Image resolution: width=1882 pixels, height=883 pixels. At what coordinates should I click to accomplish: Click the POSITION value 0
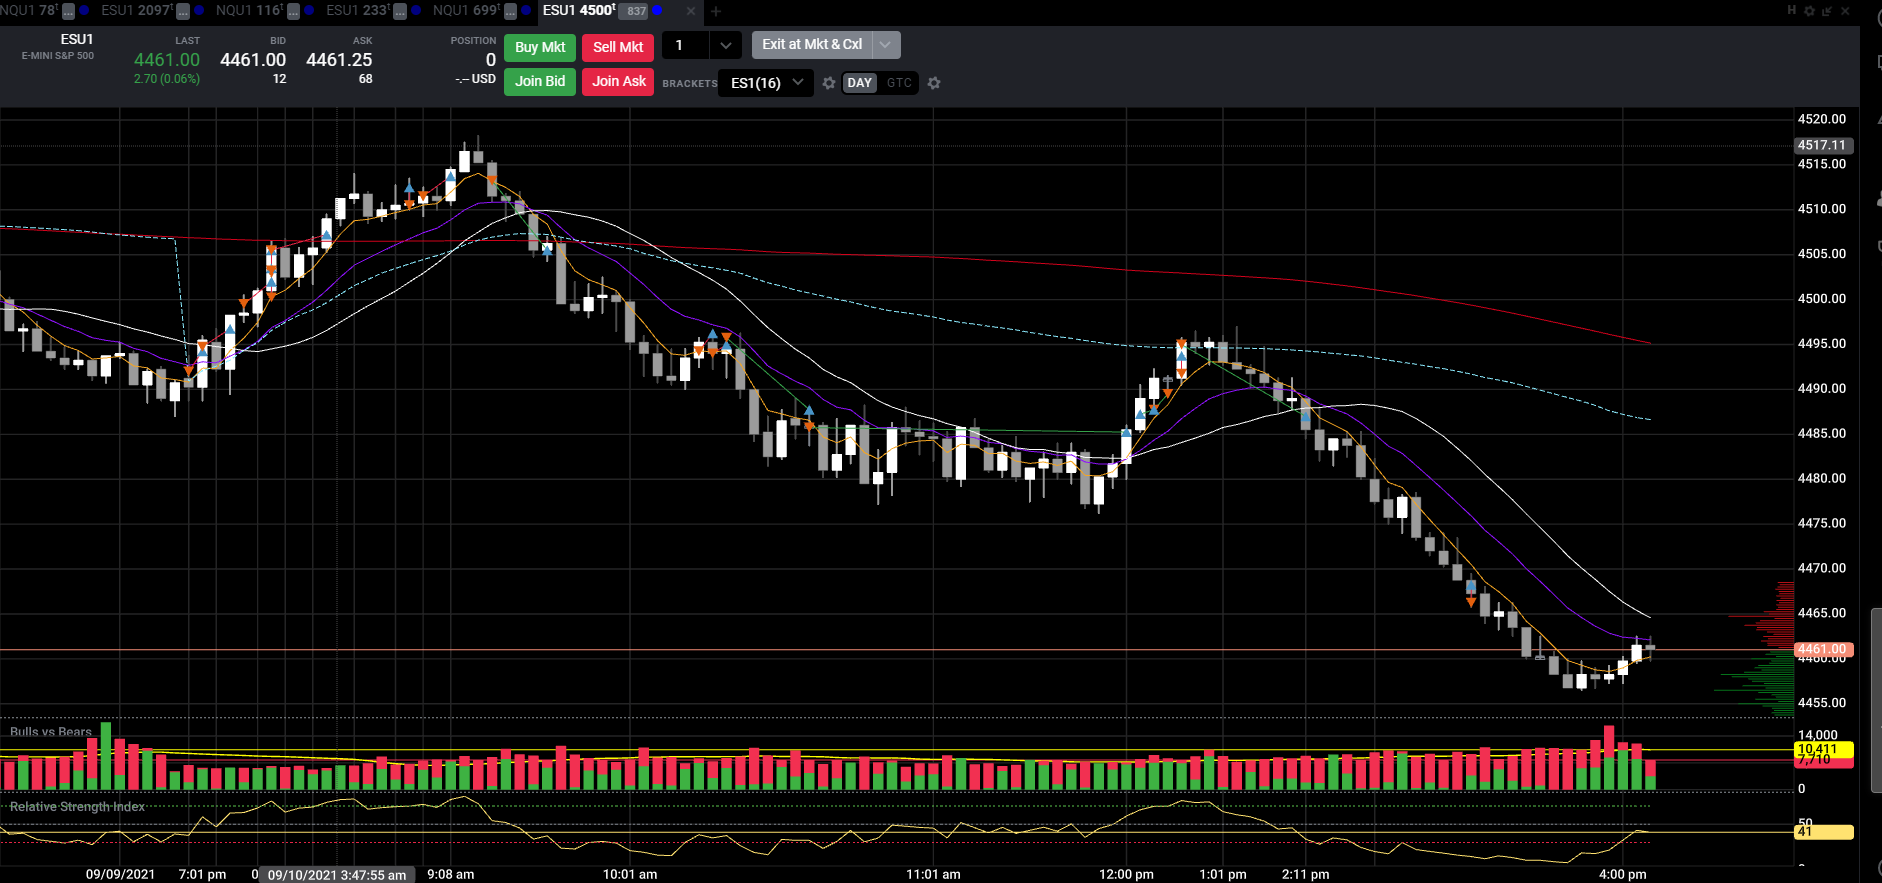491,60
